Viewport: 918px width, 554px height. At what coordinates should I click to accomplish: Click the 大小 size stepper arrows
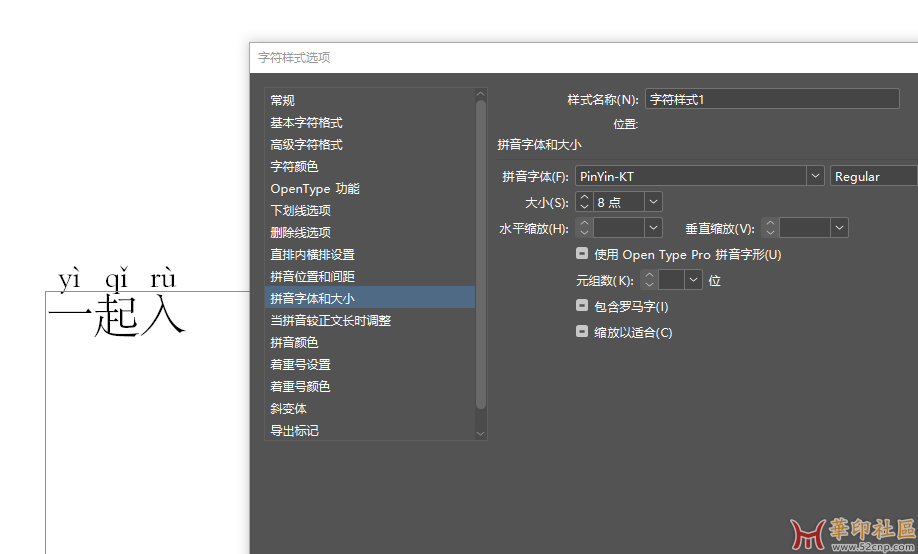(x=584, y=202)
